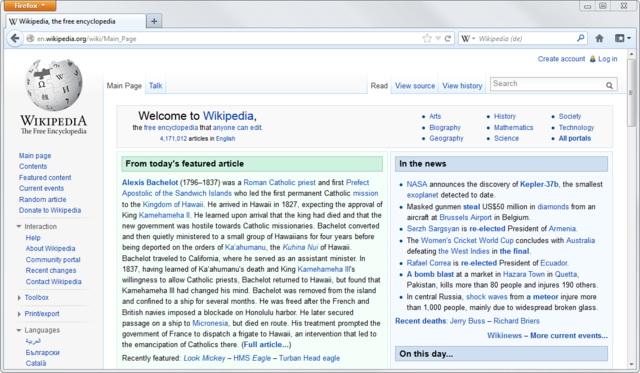Click the Richard Briers recent deaths link
Image resolution: width=640 pixels, height=373 pixels.
tap(516, 321)
